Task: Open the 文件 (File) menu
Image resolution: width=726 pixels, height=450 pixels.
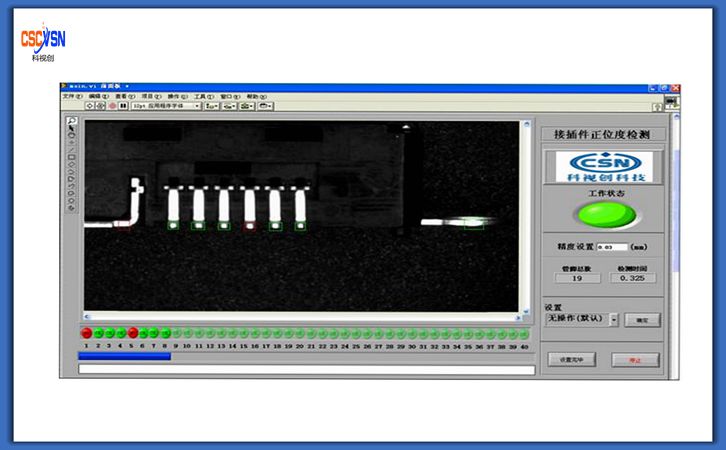Action: point(71,96)
